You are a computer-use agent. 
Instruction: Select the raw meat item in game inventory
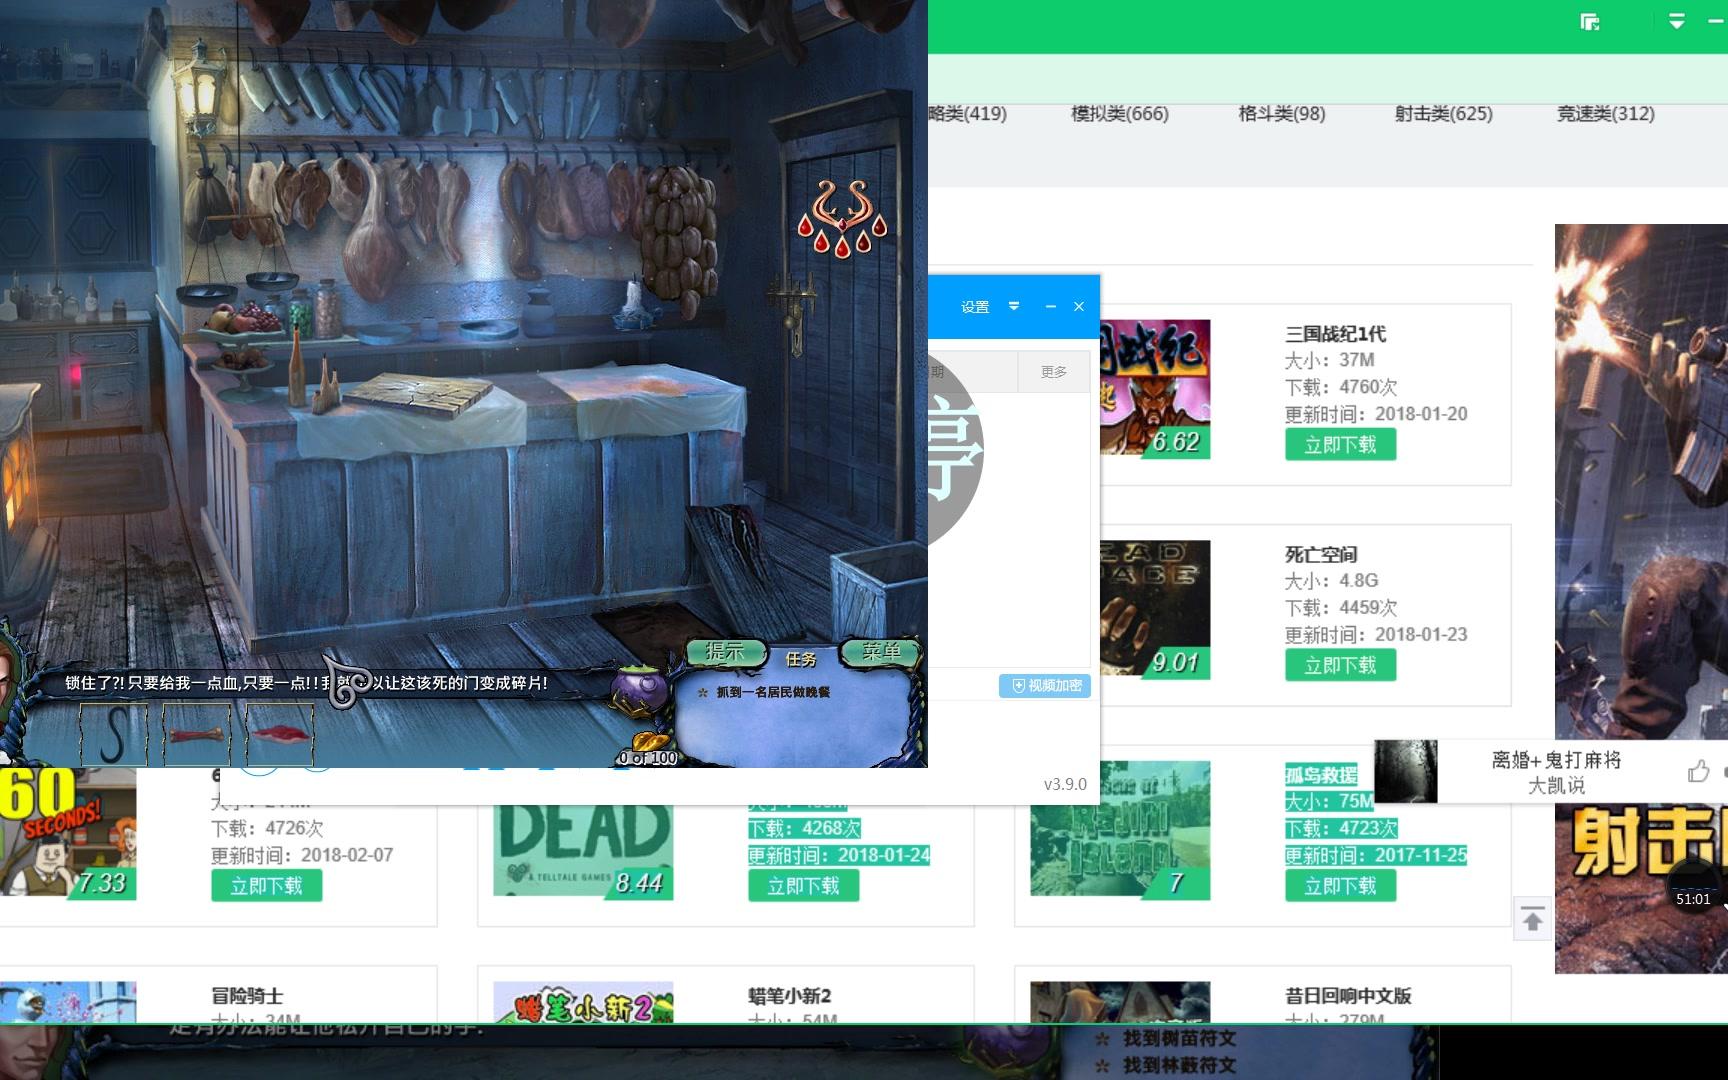tap(280, 735)
